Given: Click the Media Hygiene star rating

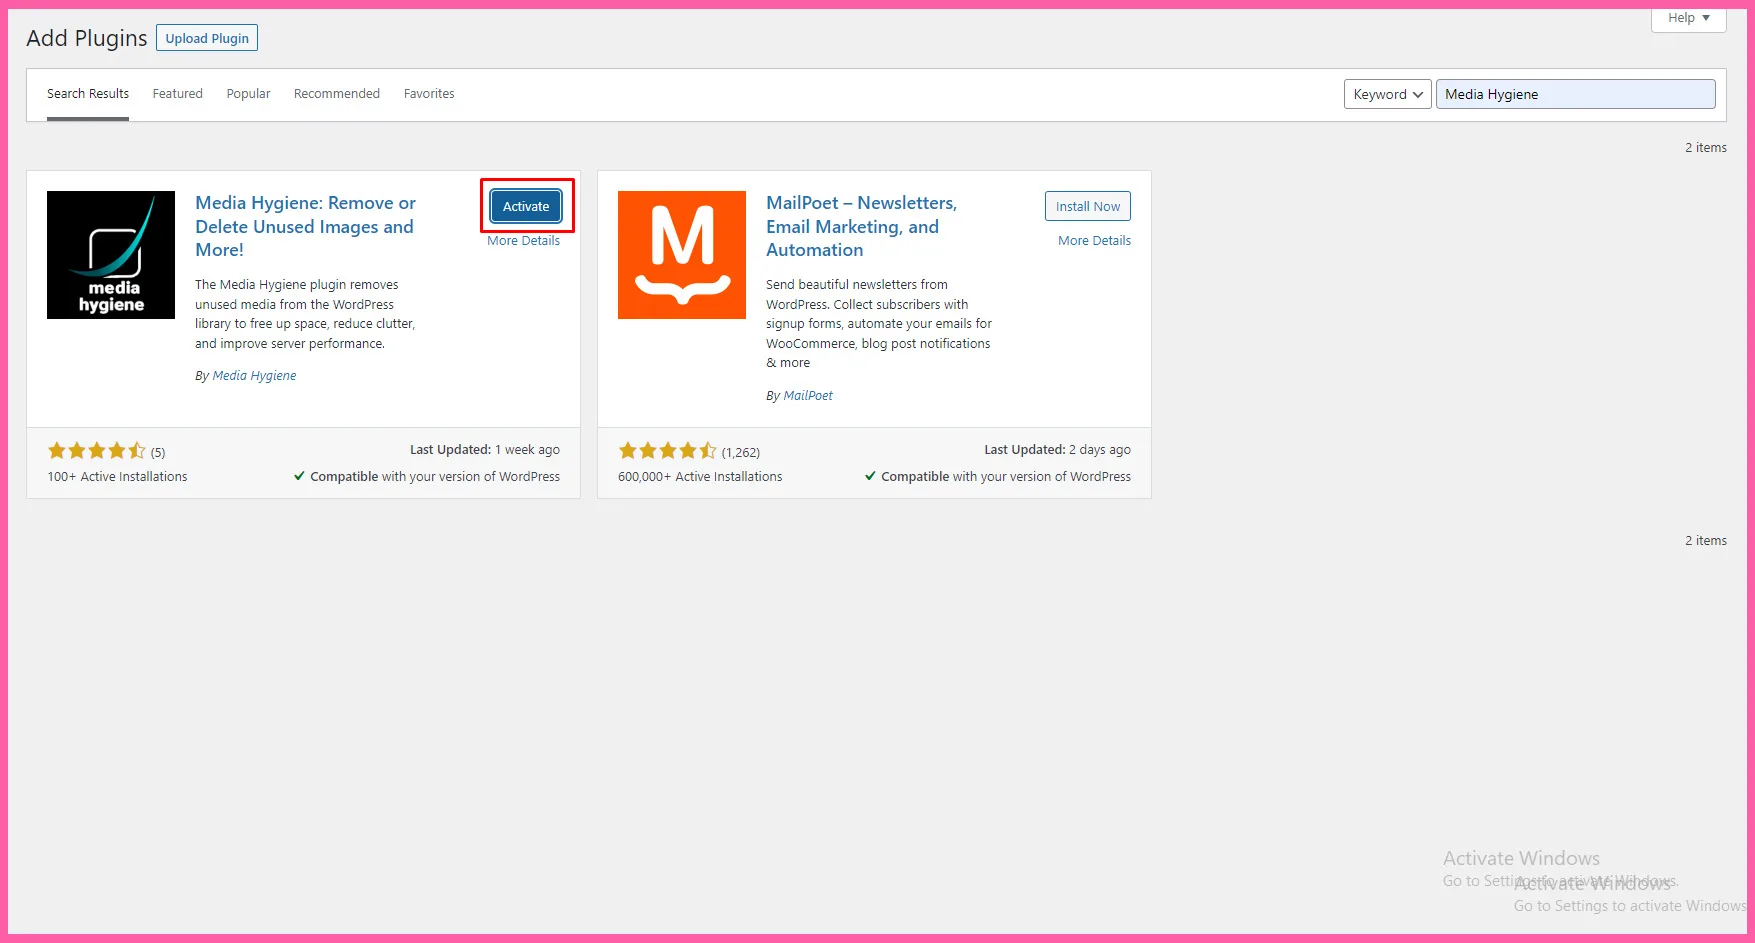Looking at the screenshot, I should [x=96, y=451].
